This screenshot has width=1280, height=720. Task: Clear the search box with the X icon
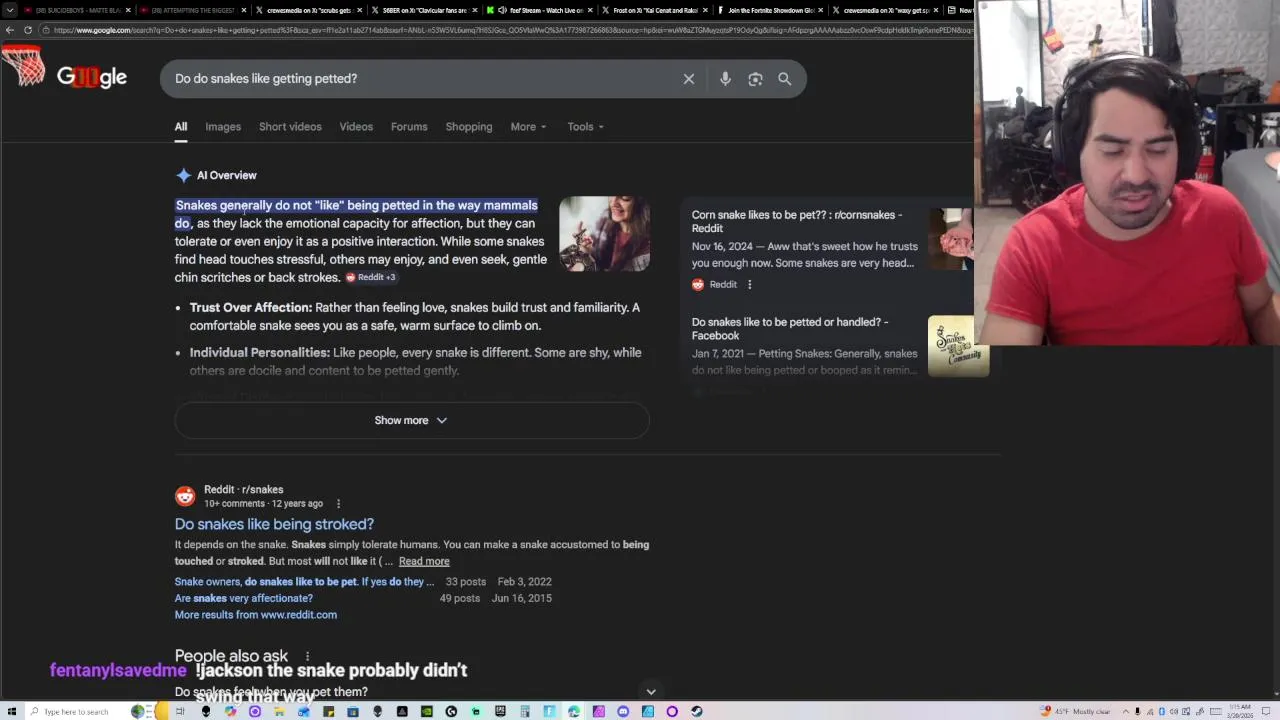point(689,79)
